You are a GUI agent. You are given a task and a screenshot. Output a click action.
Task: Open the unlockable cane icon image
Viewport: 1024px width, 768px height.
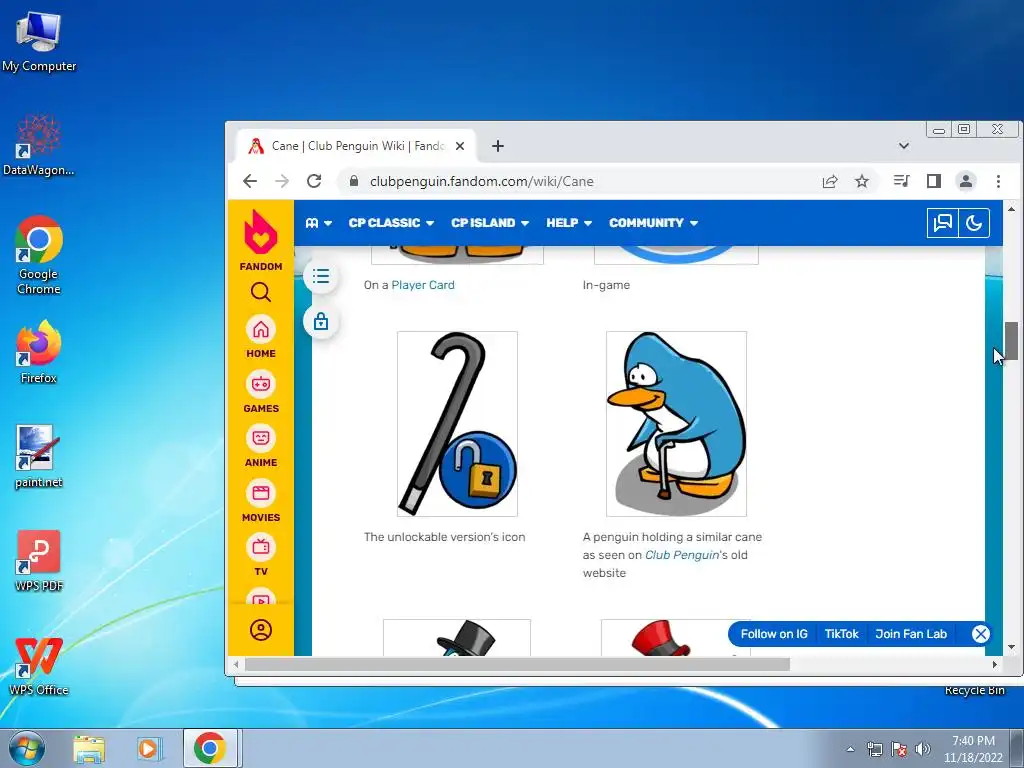[457, 424]
